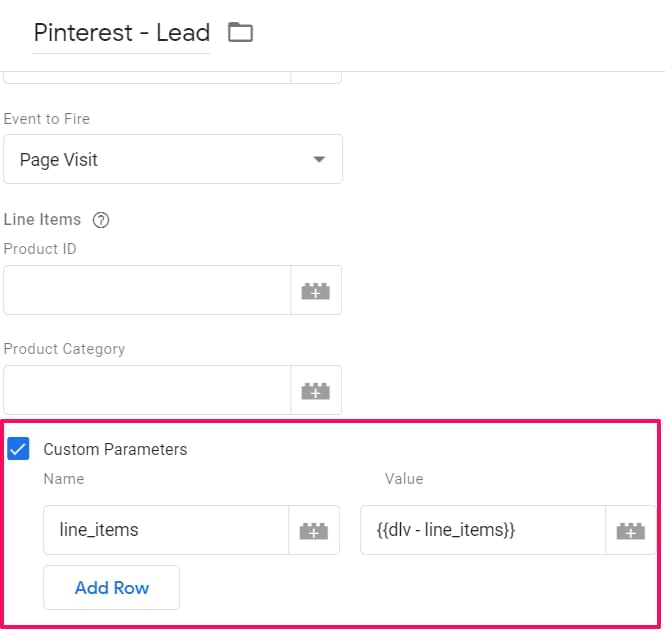Viewport: 665px width, 636px height.
Task: Click the Value column header
Action: (x=404, y=479)
